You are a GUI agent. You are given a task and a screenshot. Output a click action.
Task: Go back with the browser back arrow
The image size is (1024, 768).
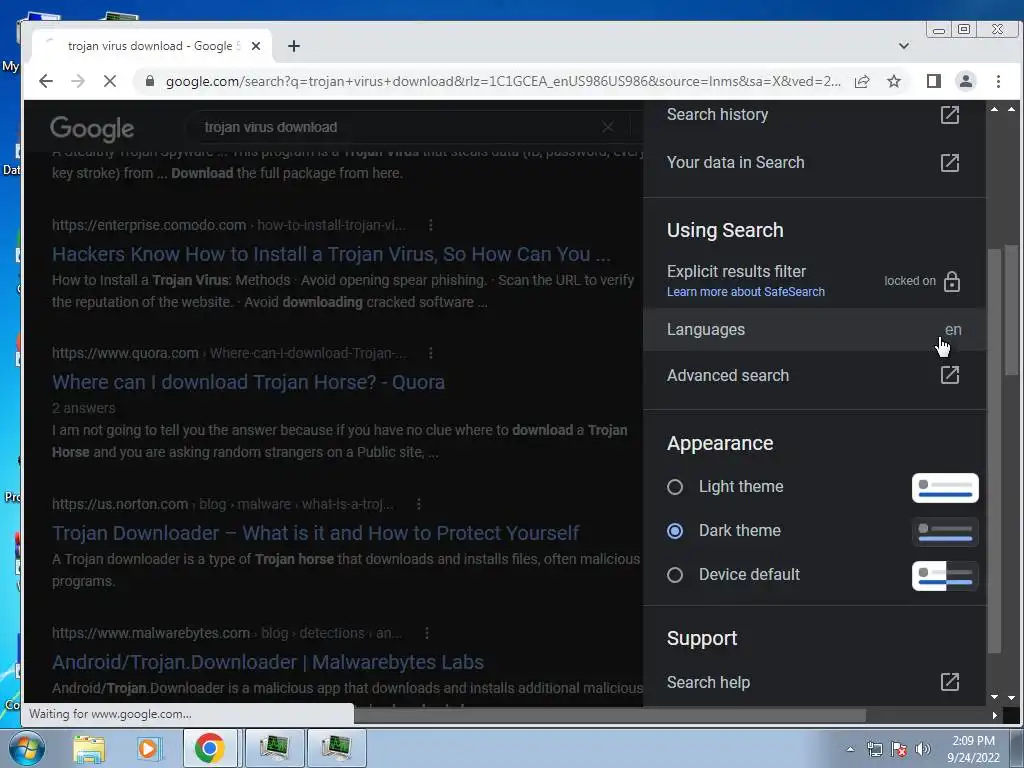click(x=45, y=81)
